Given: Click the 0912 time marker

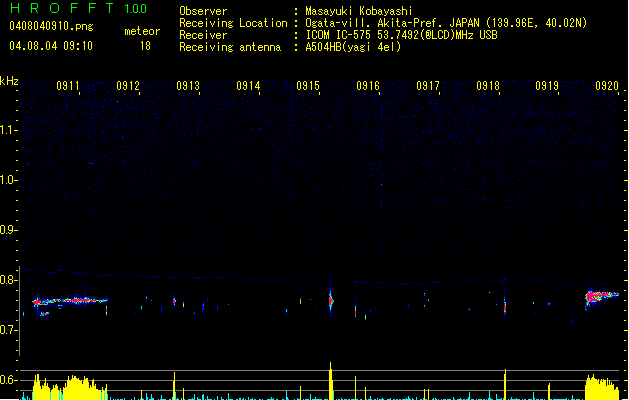Looking at the screenshot, I should click(x=128, y=86).
